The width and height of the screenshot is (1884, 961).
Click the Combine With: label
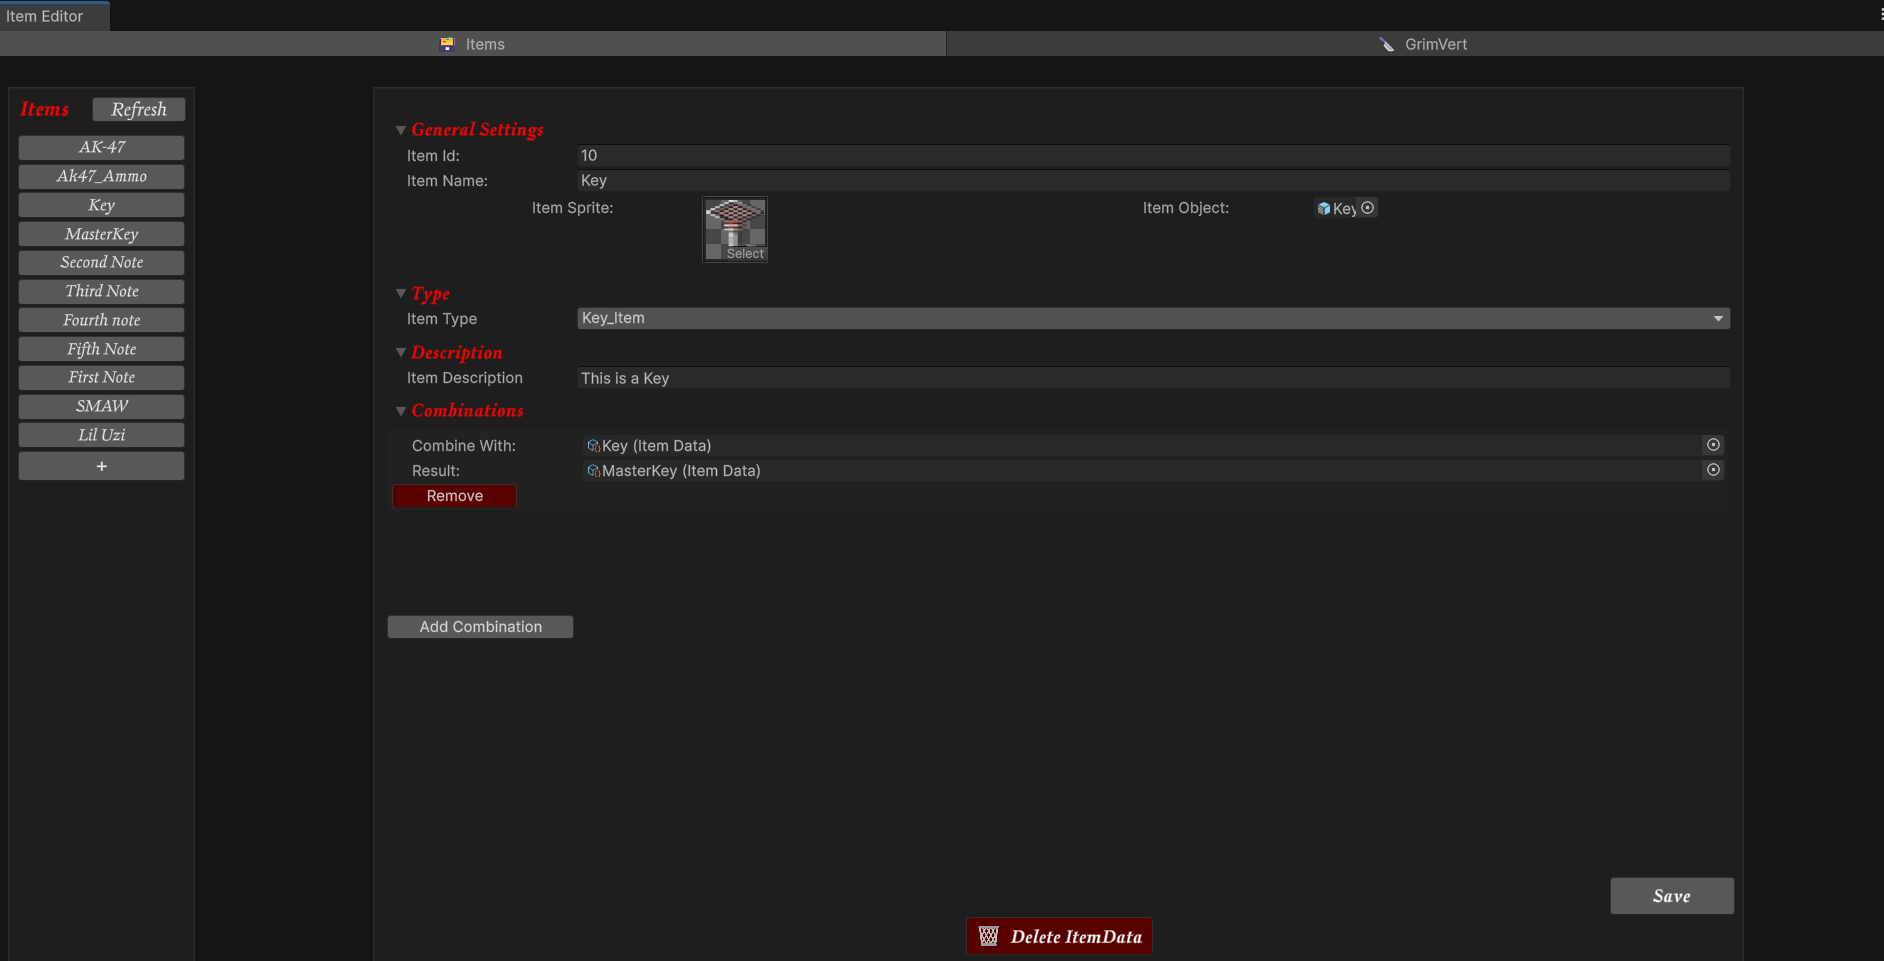464,446
